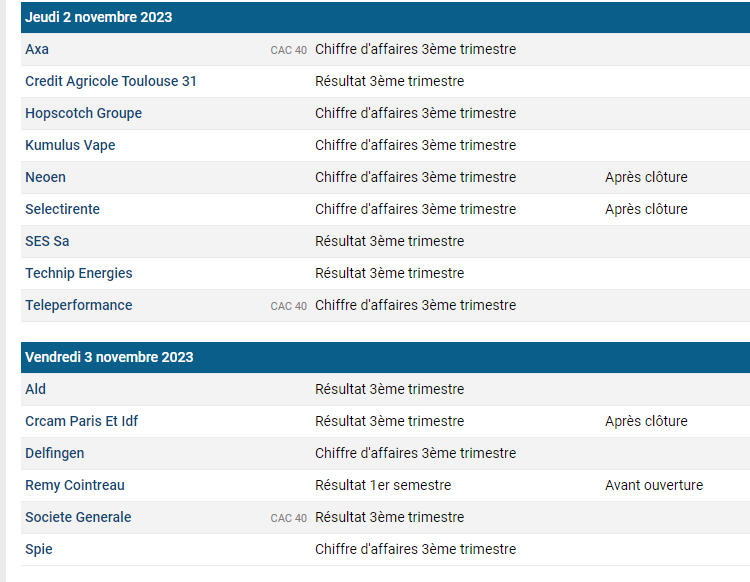750x582 pixels.
Task: Select the Remy Cointreau link
Action: pyautogui.click(x=75, y=485)
